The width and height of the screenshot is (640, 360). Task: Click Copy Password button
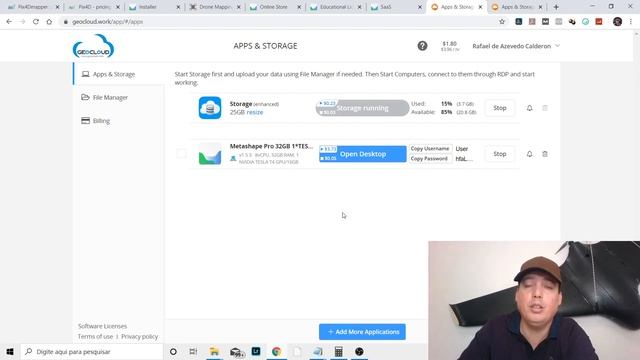click(x=429, y=159)
